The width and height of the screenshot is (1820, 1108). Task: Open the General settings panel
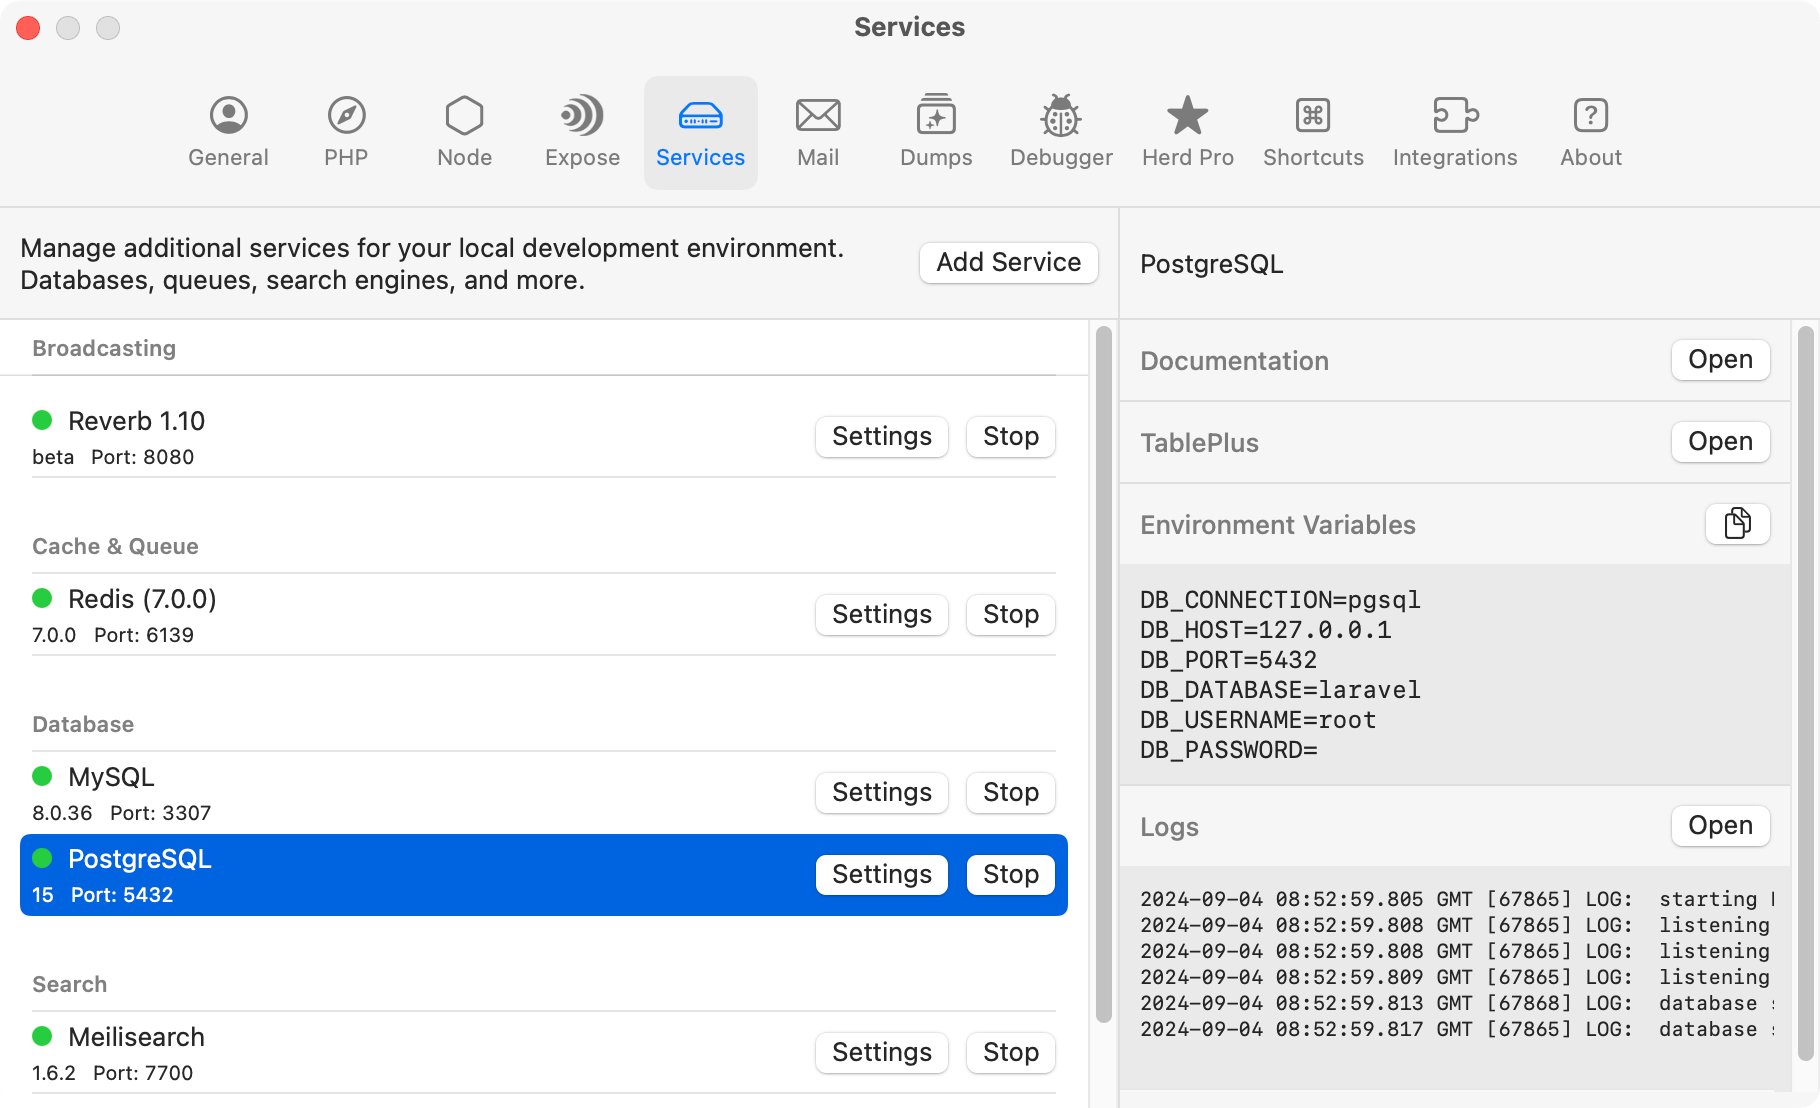228,131
